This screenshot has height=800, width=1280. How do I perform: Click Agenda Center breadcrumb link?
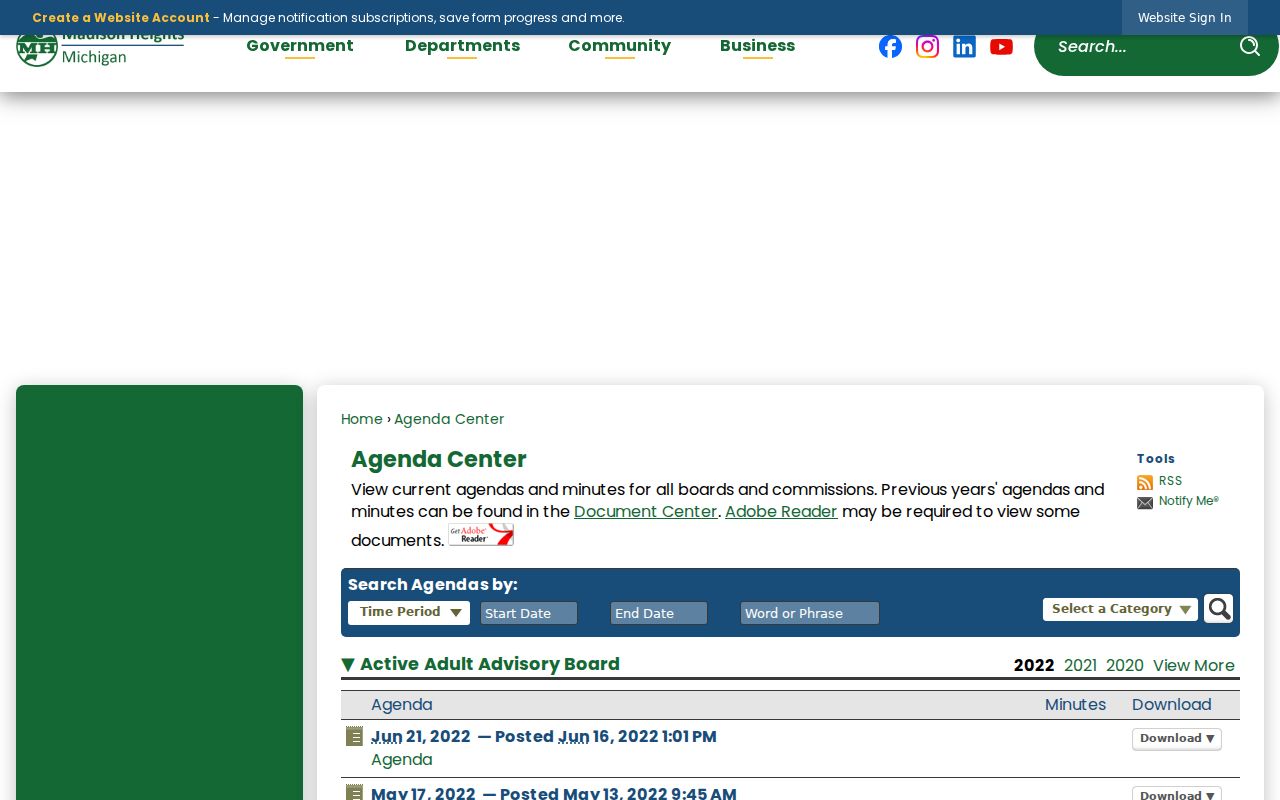(x=449, y=419)
